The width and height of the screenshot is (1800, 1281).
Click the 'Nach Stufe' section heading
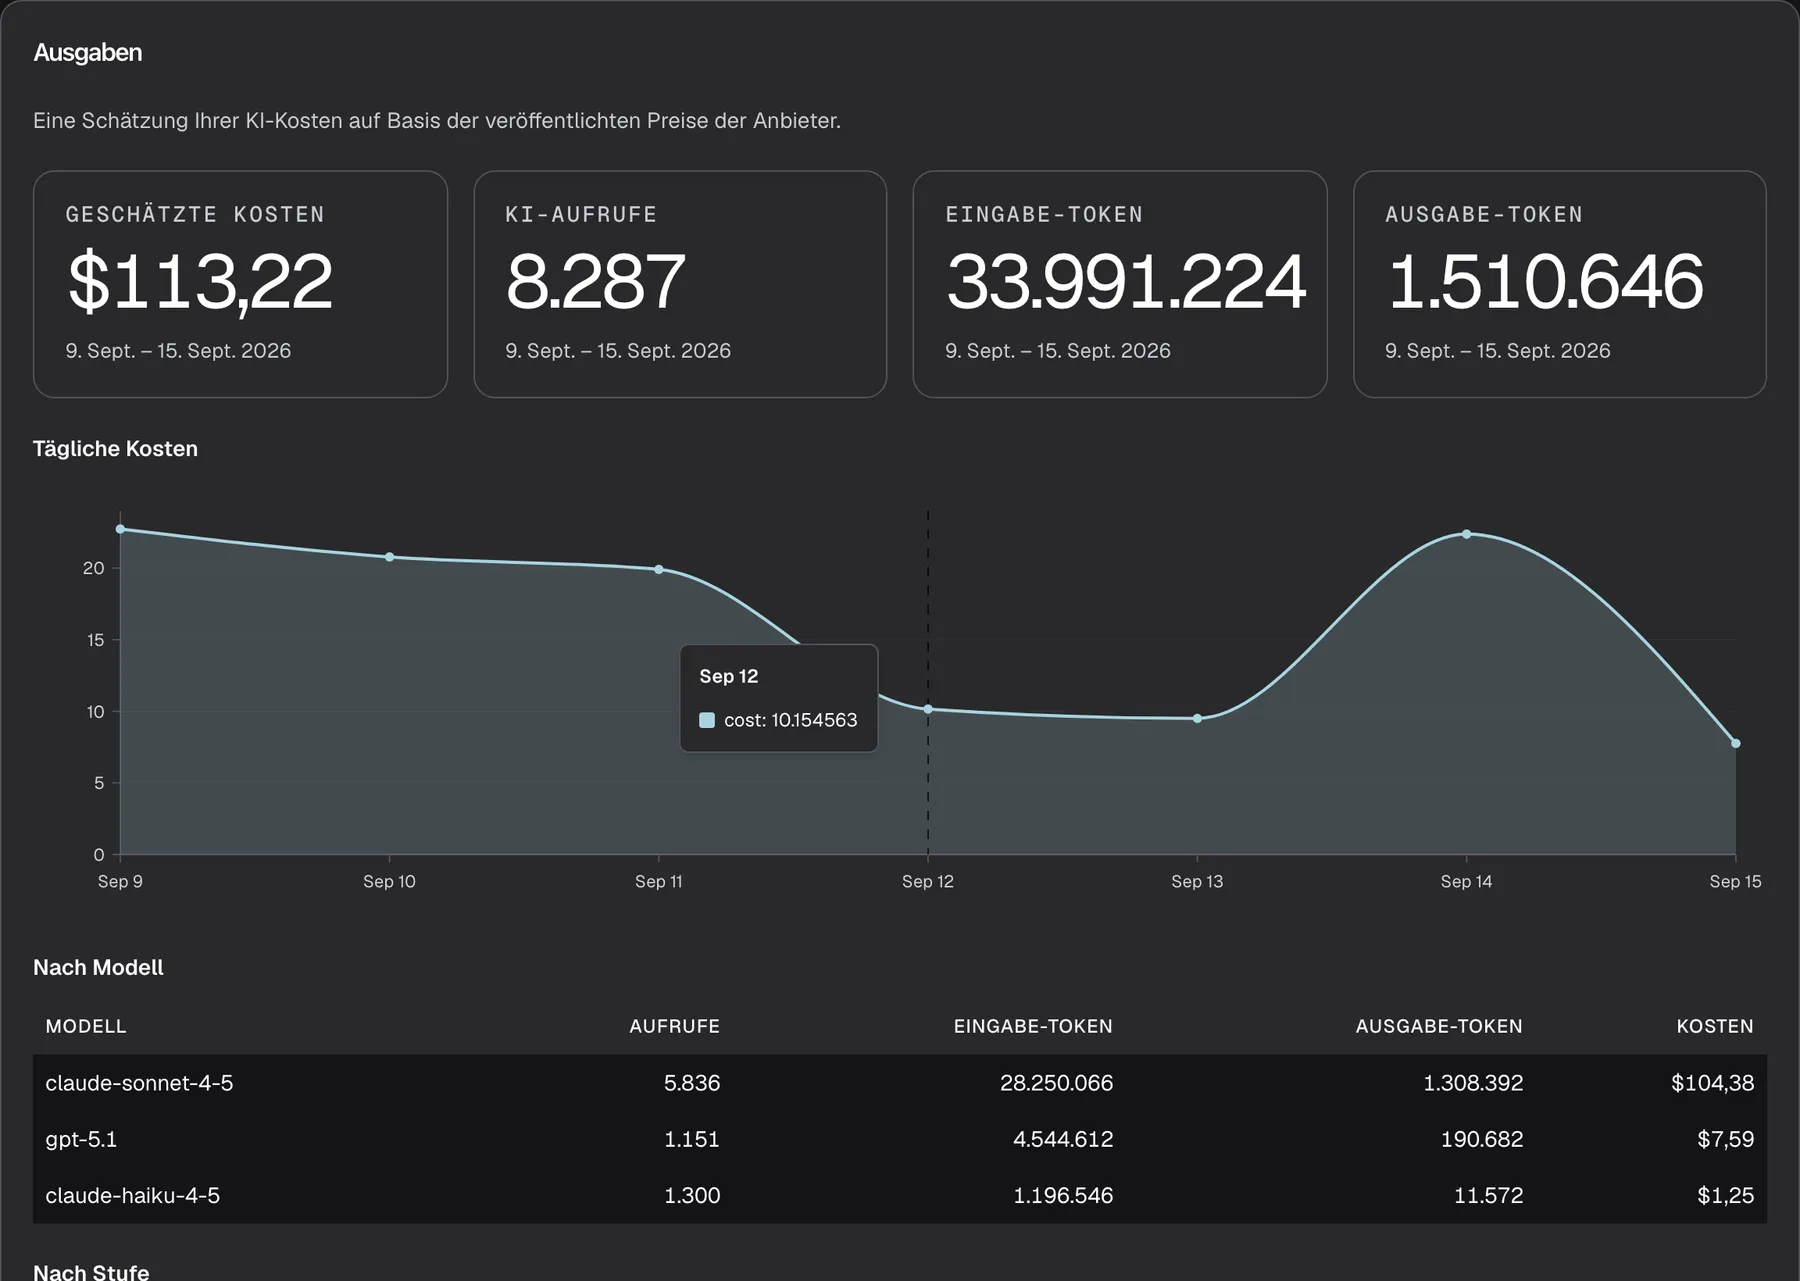tap(91, 1271)
